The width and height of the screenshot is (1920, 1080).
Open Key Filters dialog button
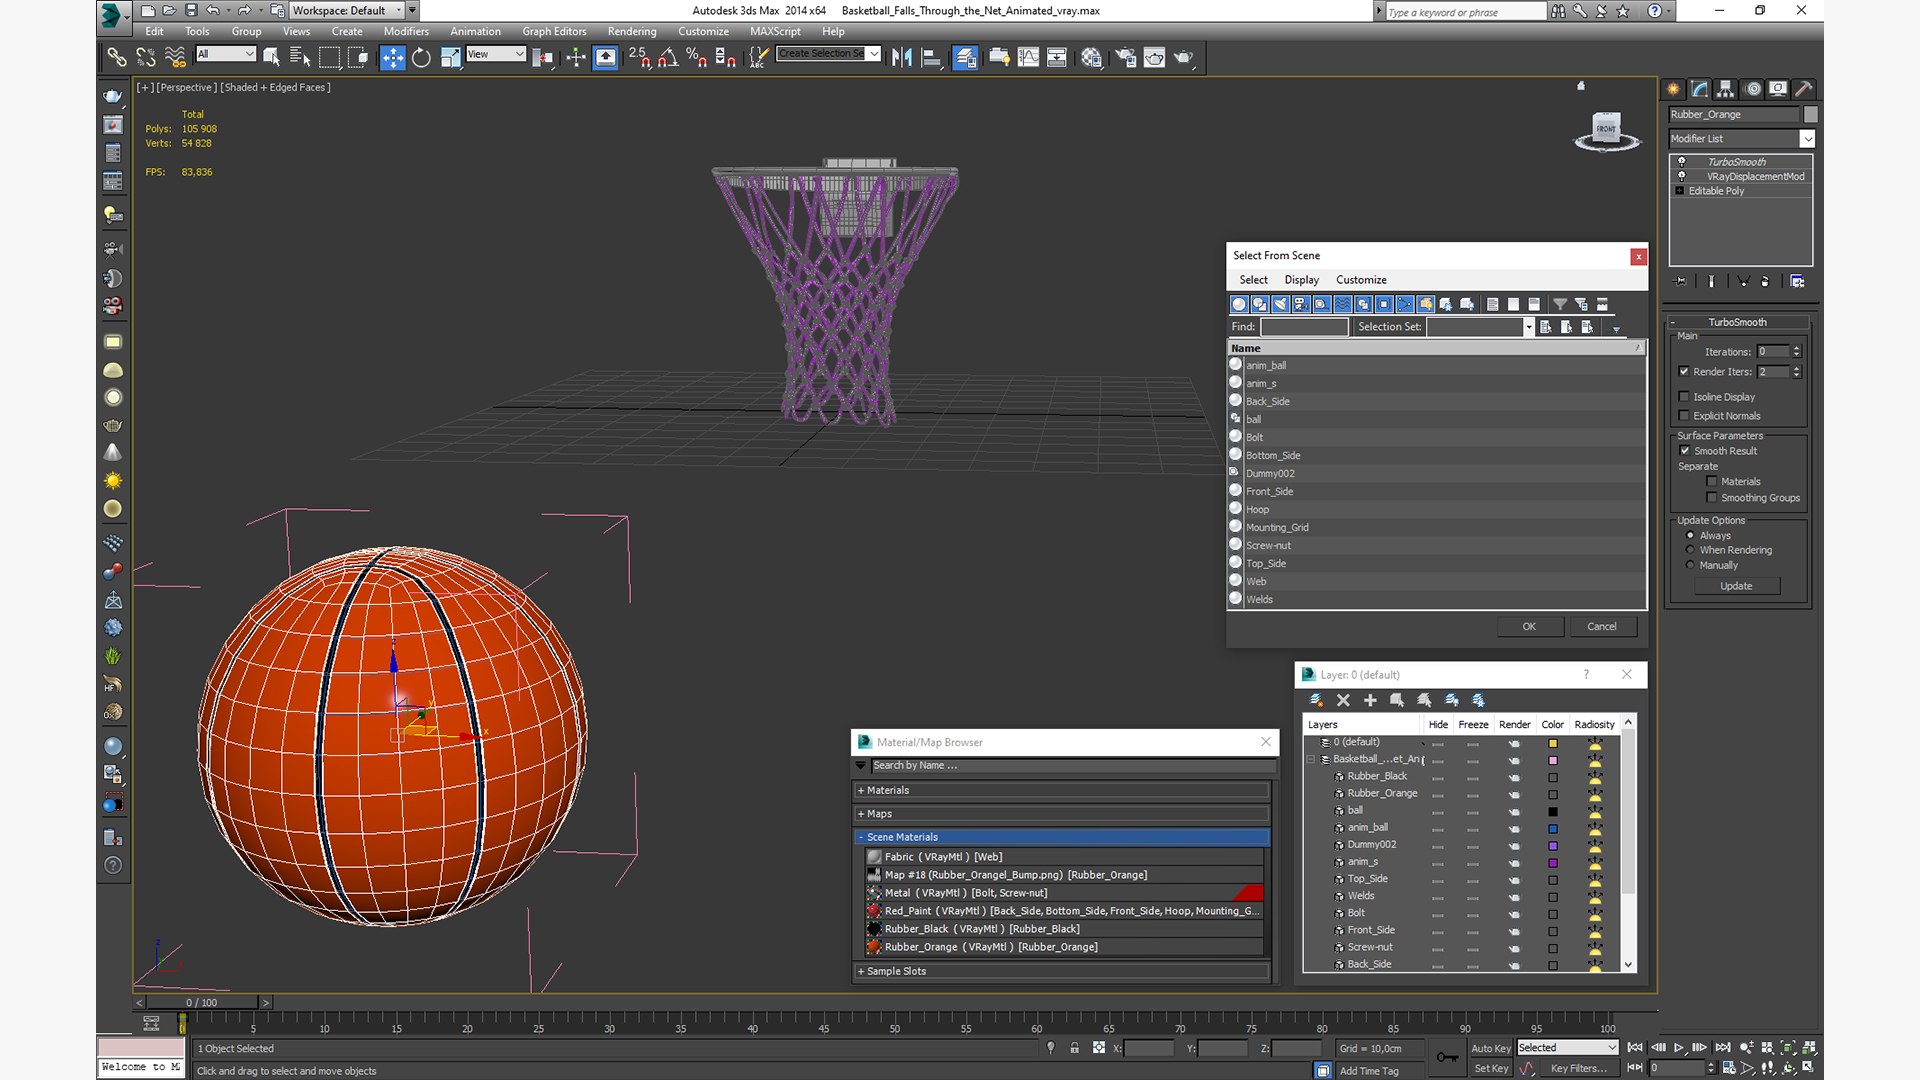point(1579,1068)
